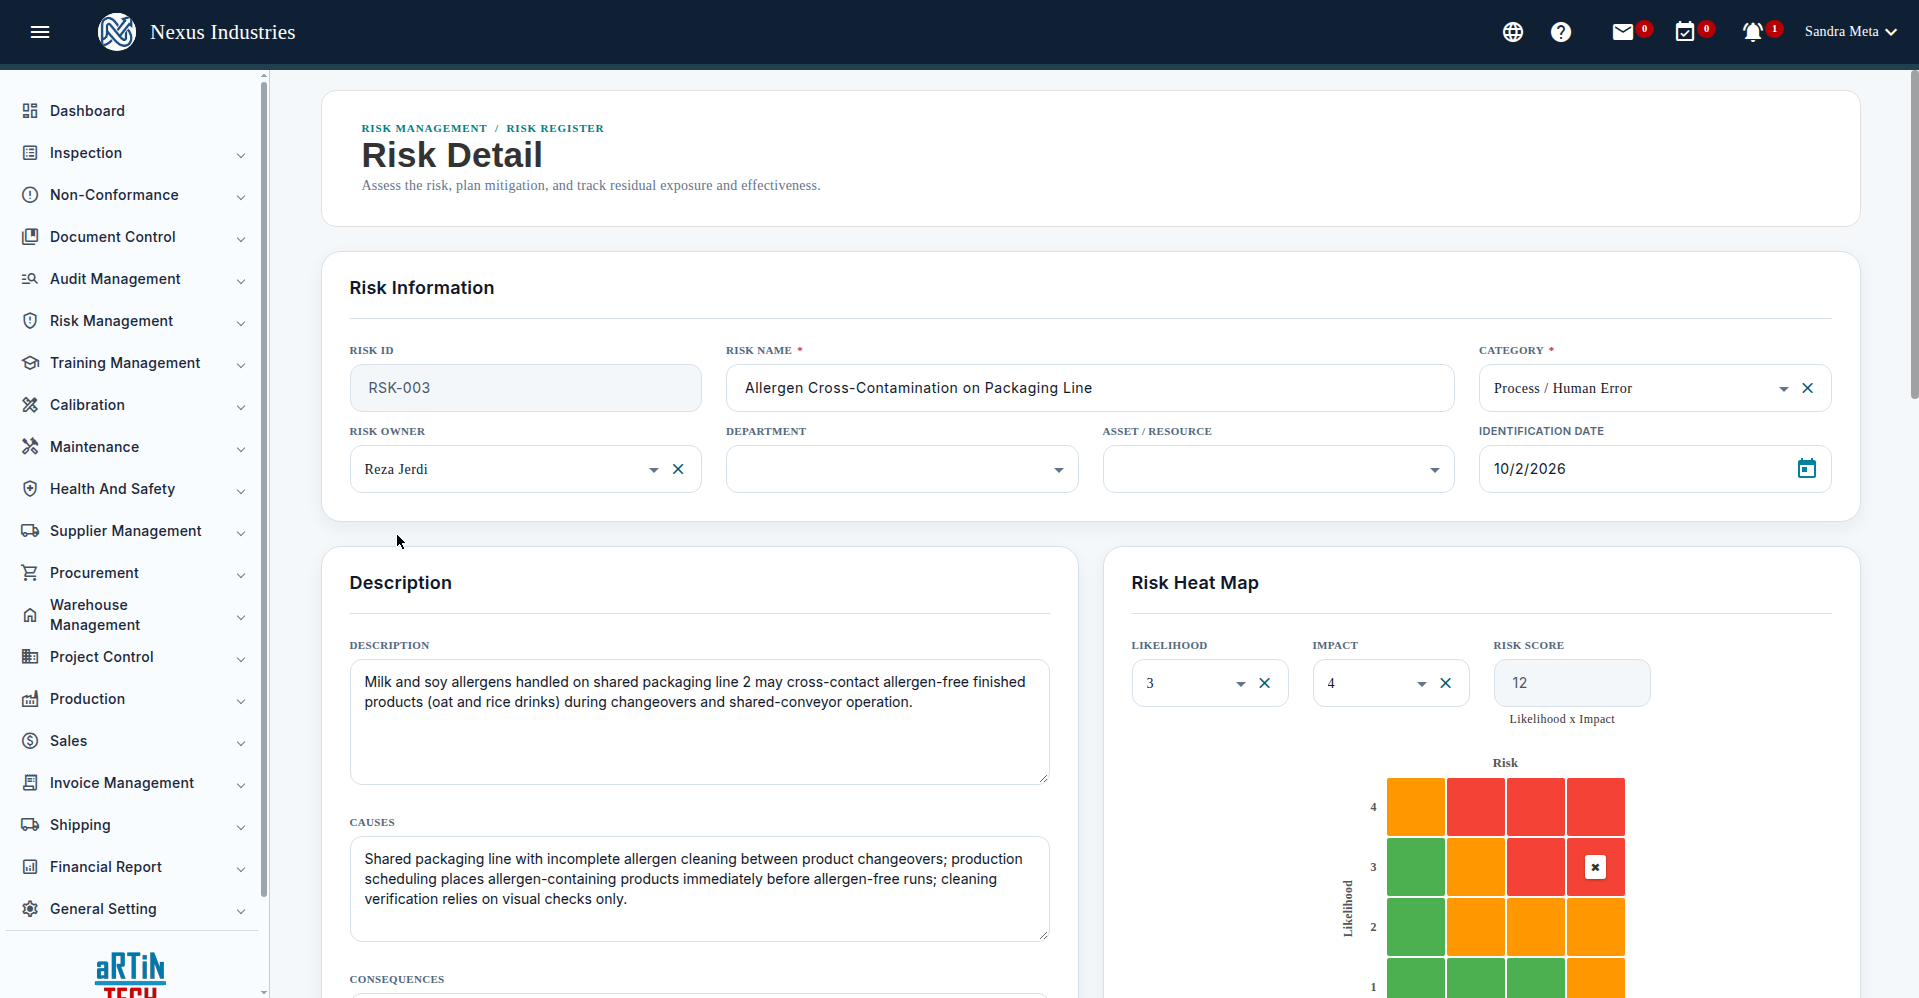Open the Identification Date calendar picker
The height and width of the screenshot is (998, 1919).
point(1807,469)
